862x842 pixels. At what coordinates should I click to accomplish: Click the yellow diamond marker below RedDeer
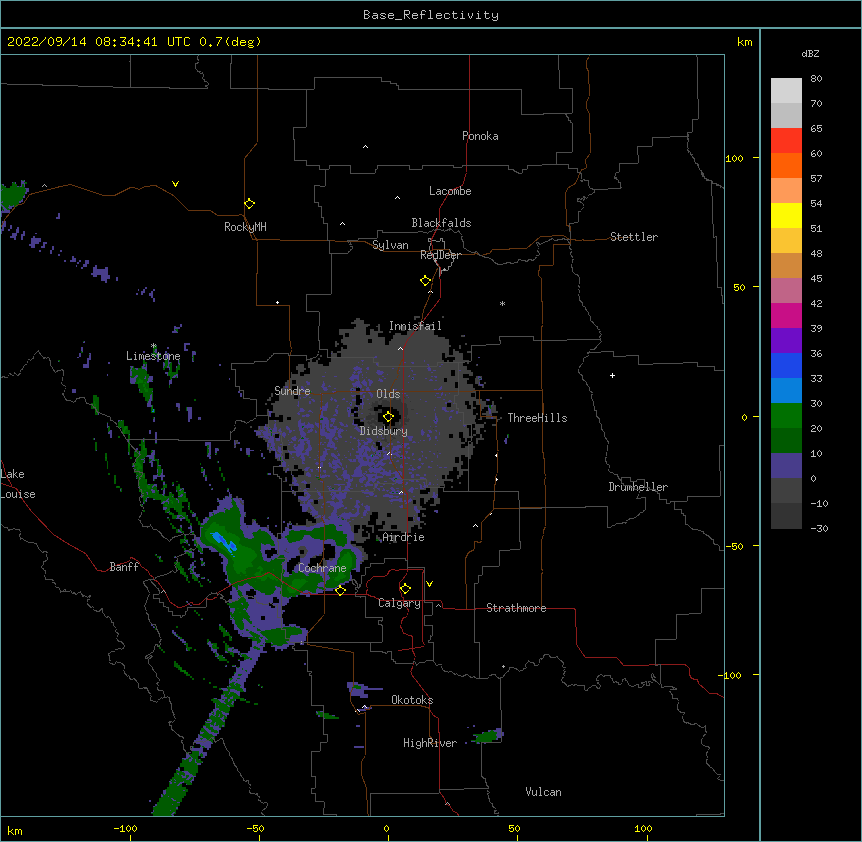pos(426,281)
